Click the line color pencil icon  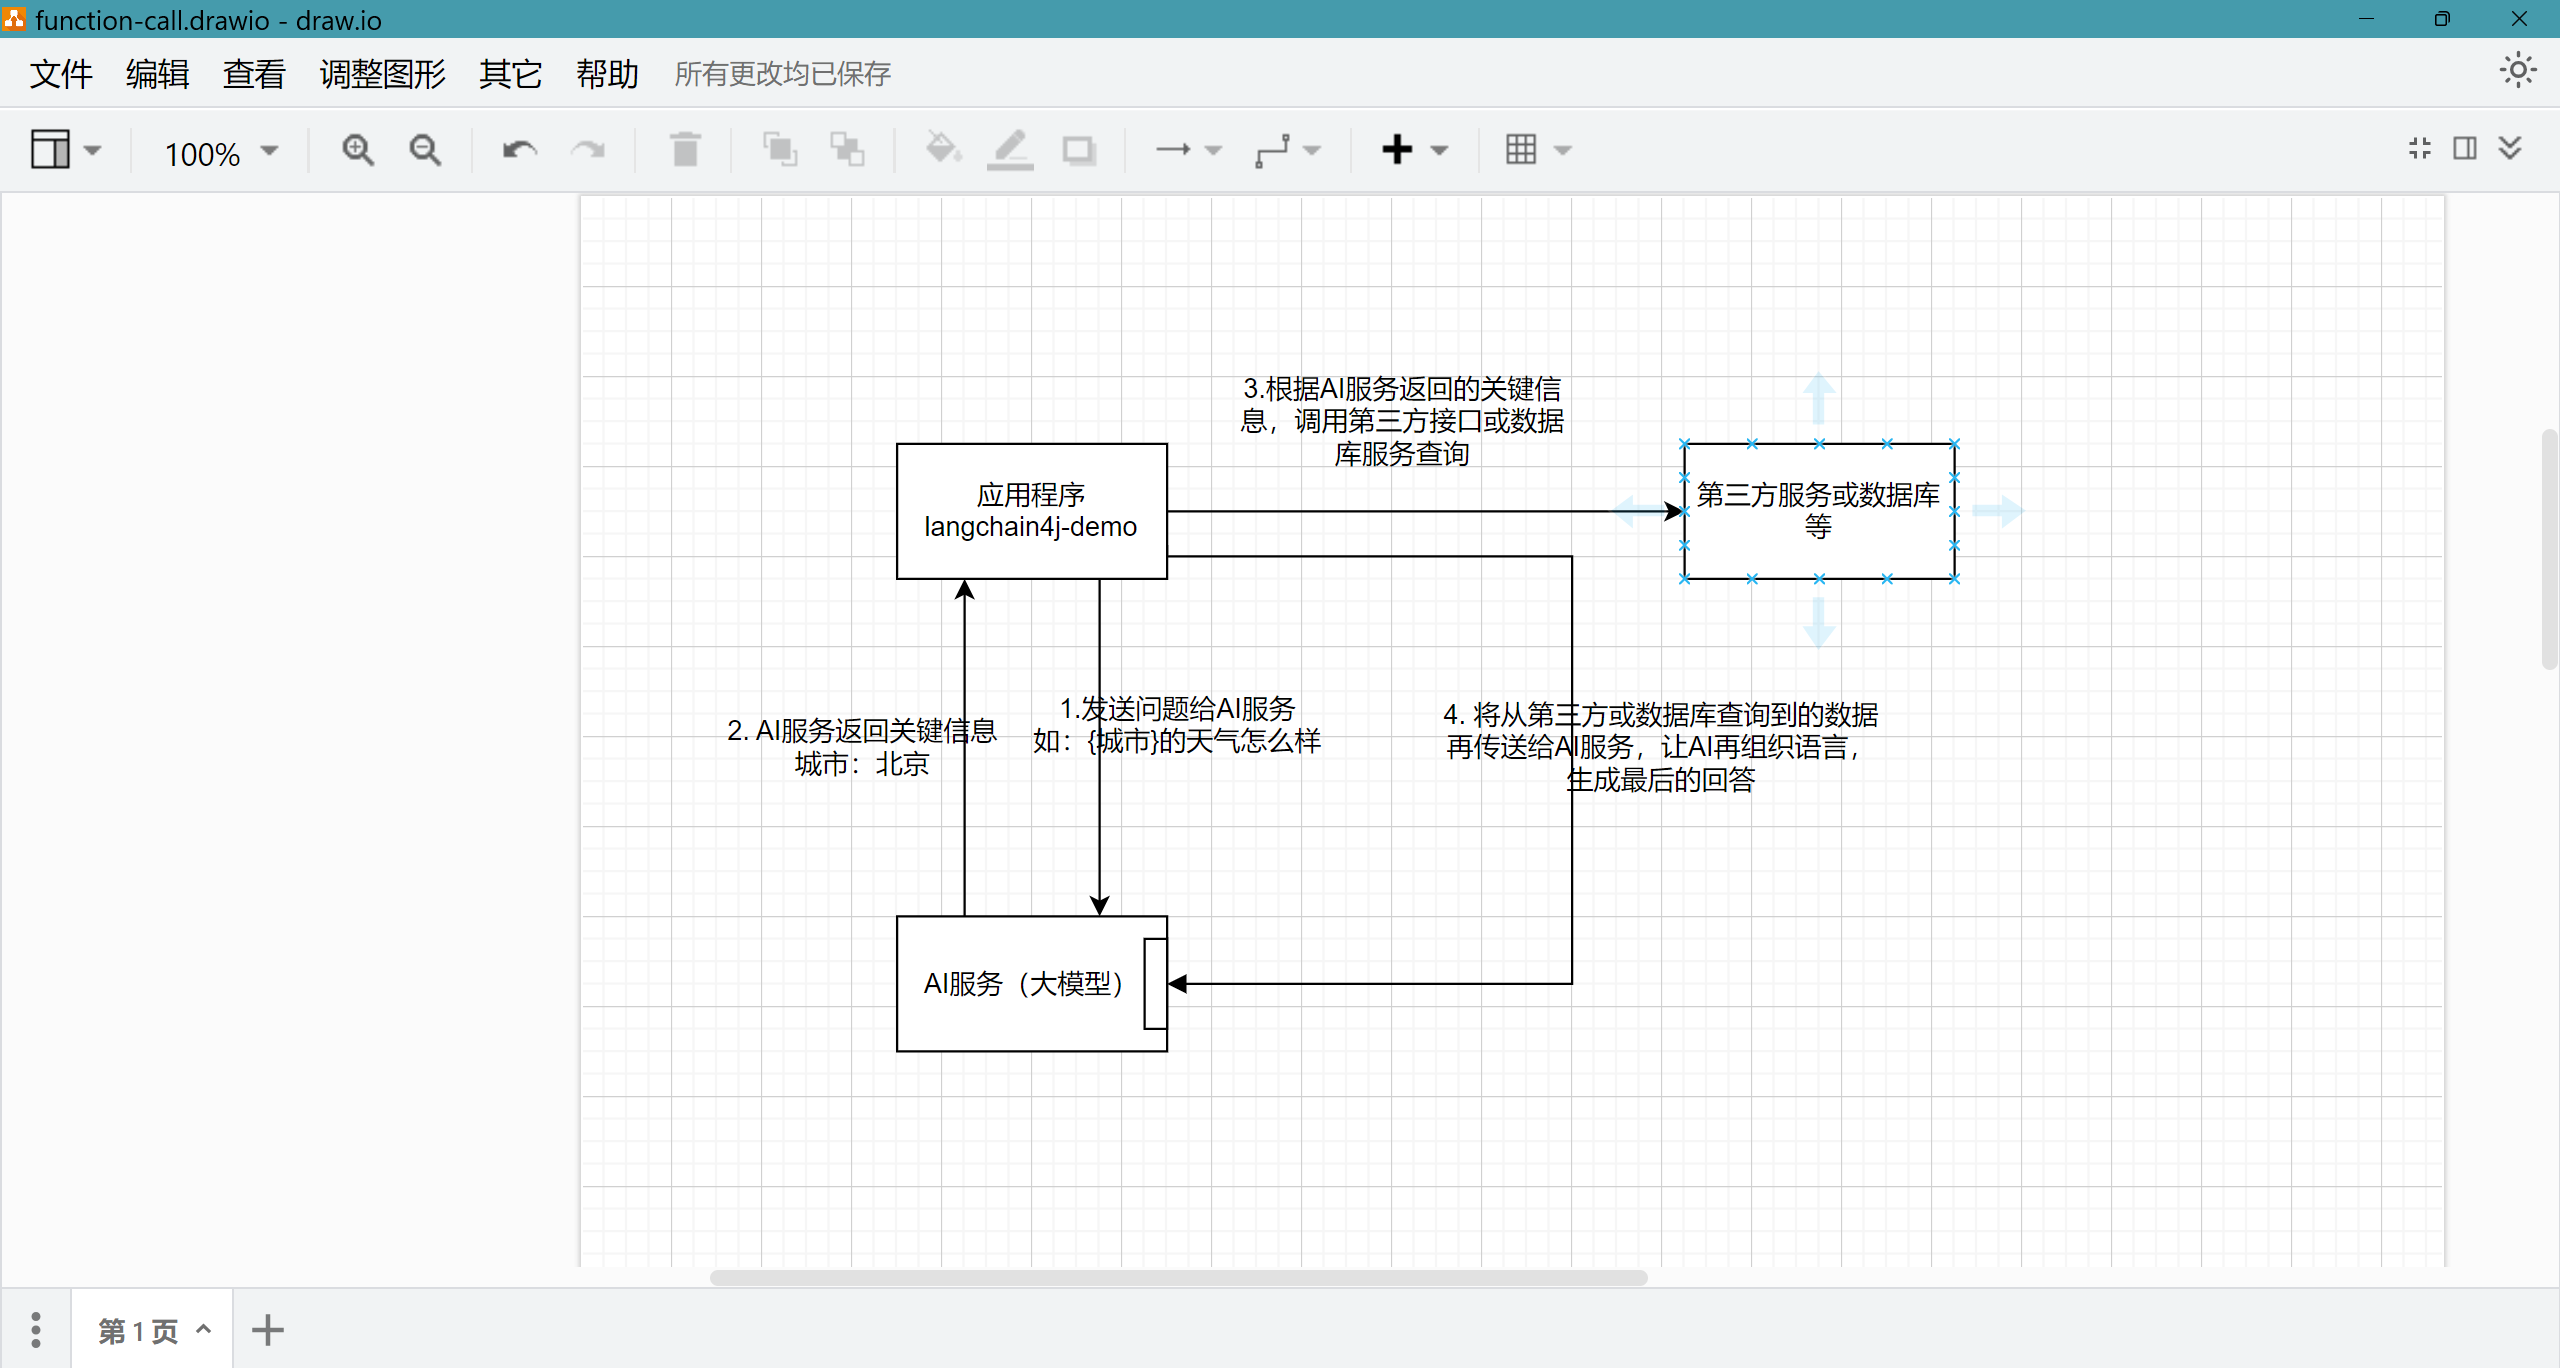[1010, 150]
